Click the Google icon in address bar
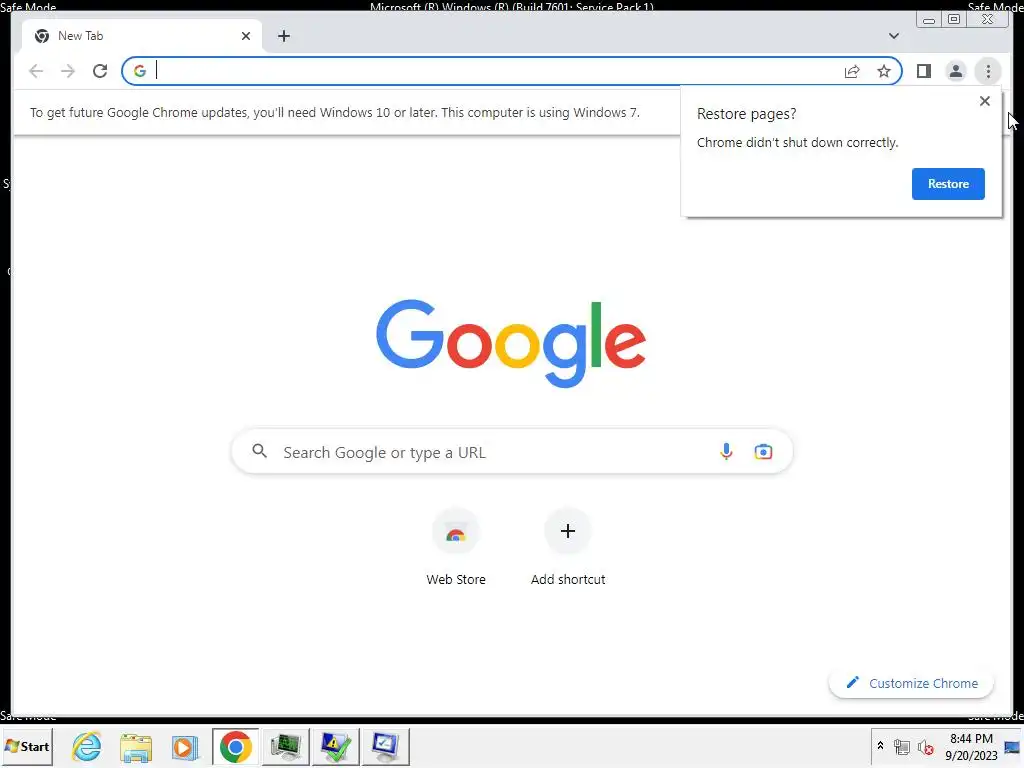This screenshot has height=768, width=1024. 140,71
